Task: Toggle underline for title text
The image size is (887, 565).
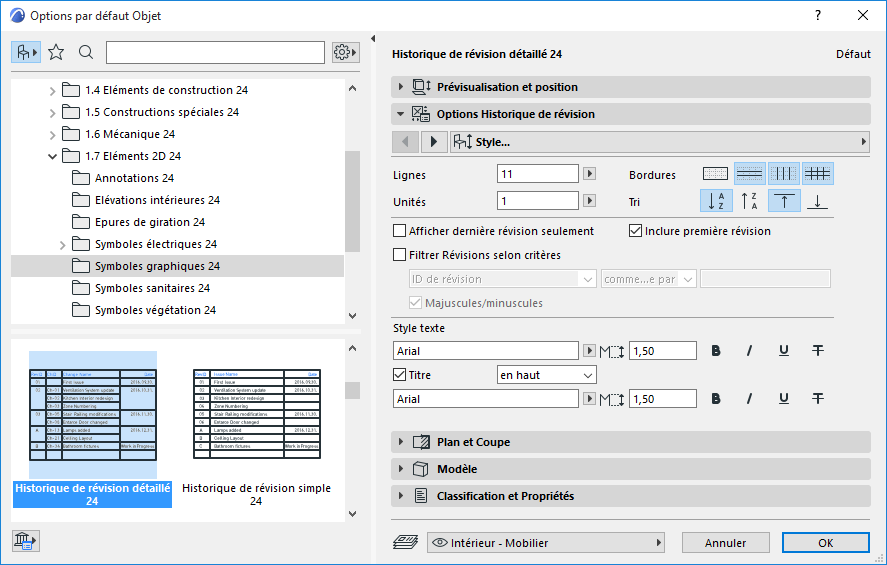Action: pyautogui.click(x=783, y=399)
